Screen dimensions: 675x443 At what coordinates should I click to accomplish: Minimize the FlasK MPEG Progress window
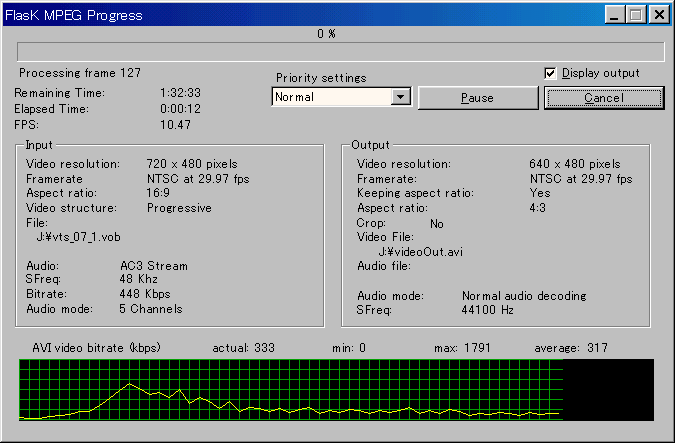(614, 15)
